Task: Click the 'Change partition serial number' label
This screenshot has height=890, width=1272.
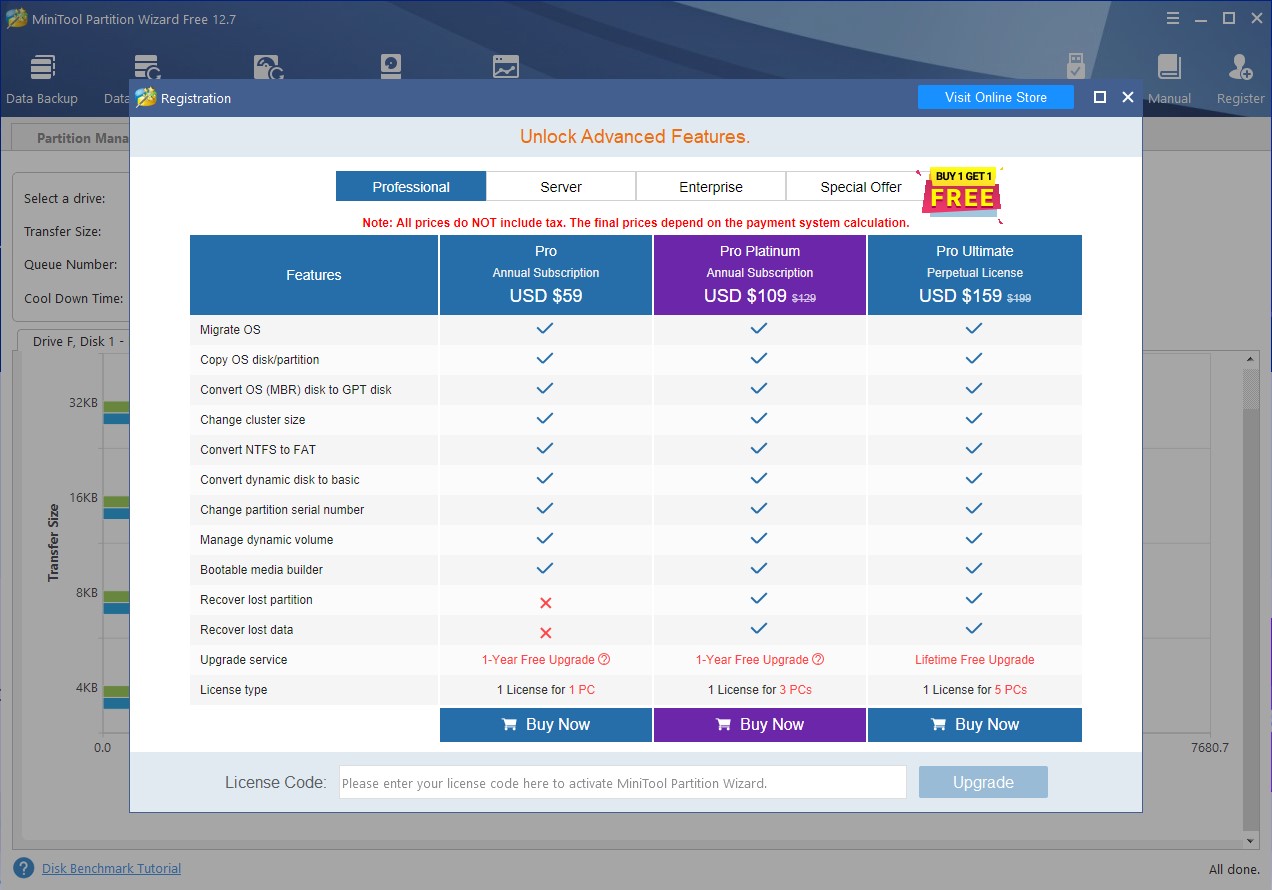Action: click(282, 510)
